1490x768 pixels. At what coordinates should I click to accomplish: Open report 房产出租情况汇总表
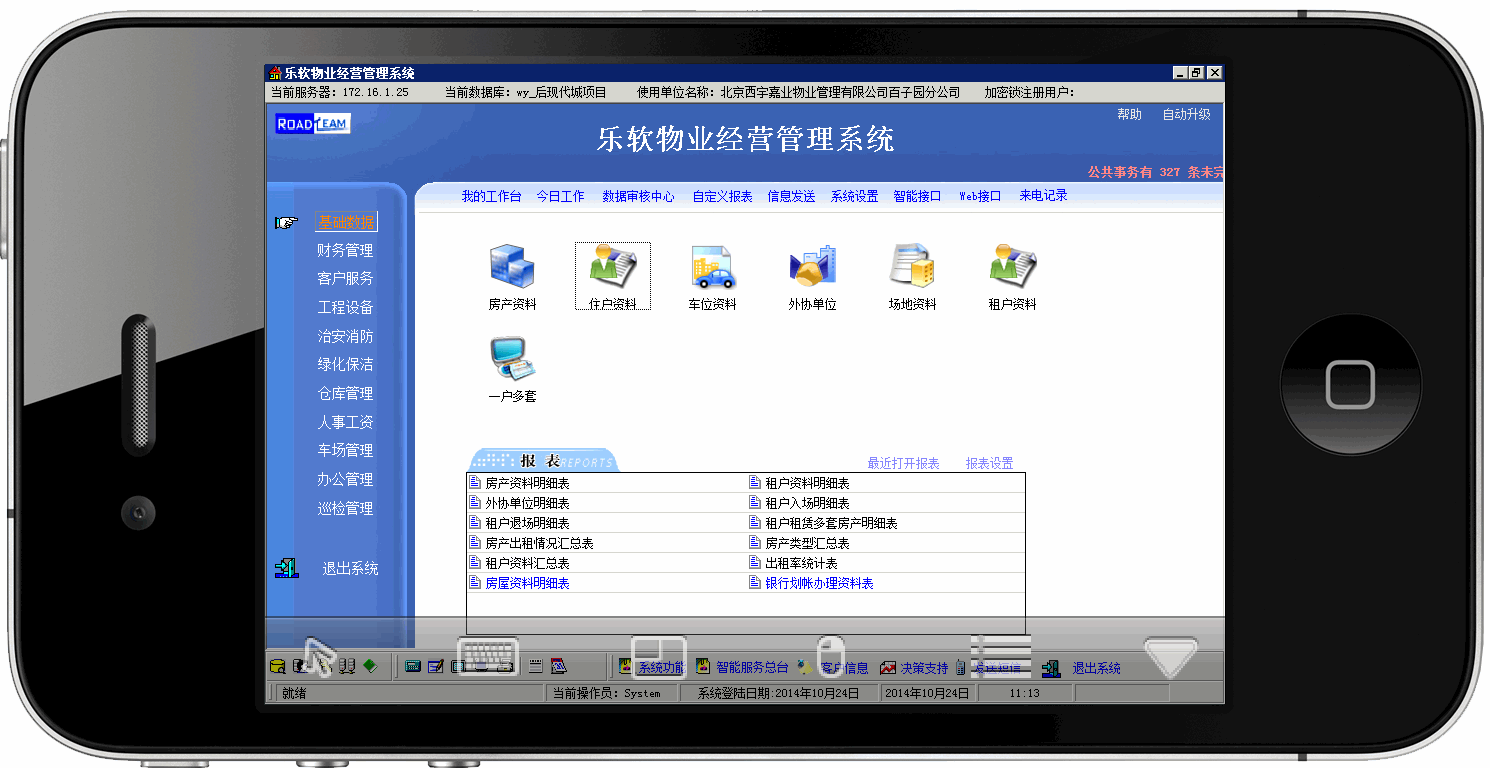539,543
